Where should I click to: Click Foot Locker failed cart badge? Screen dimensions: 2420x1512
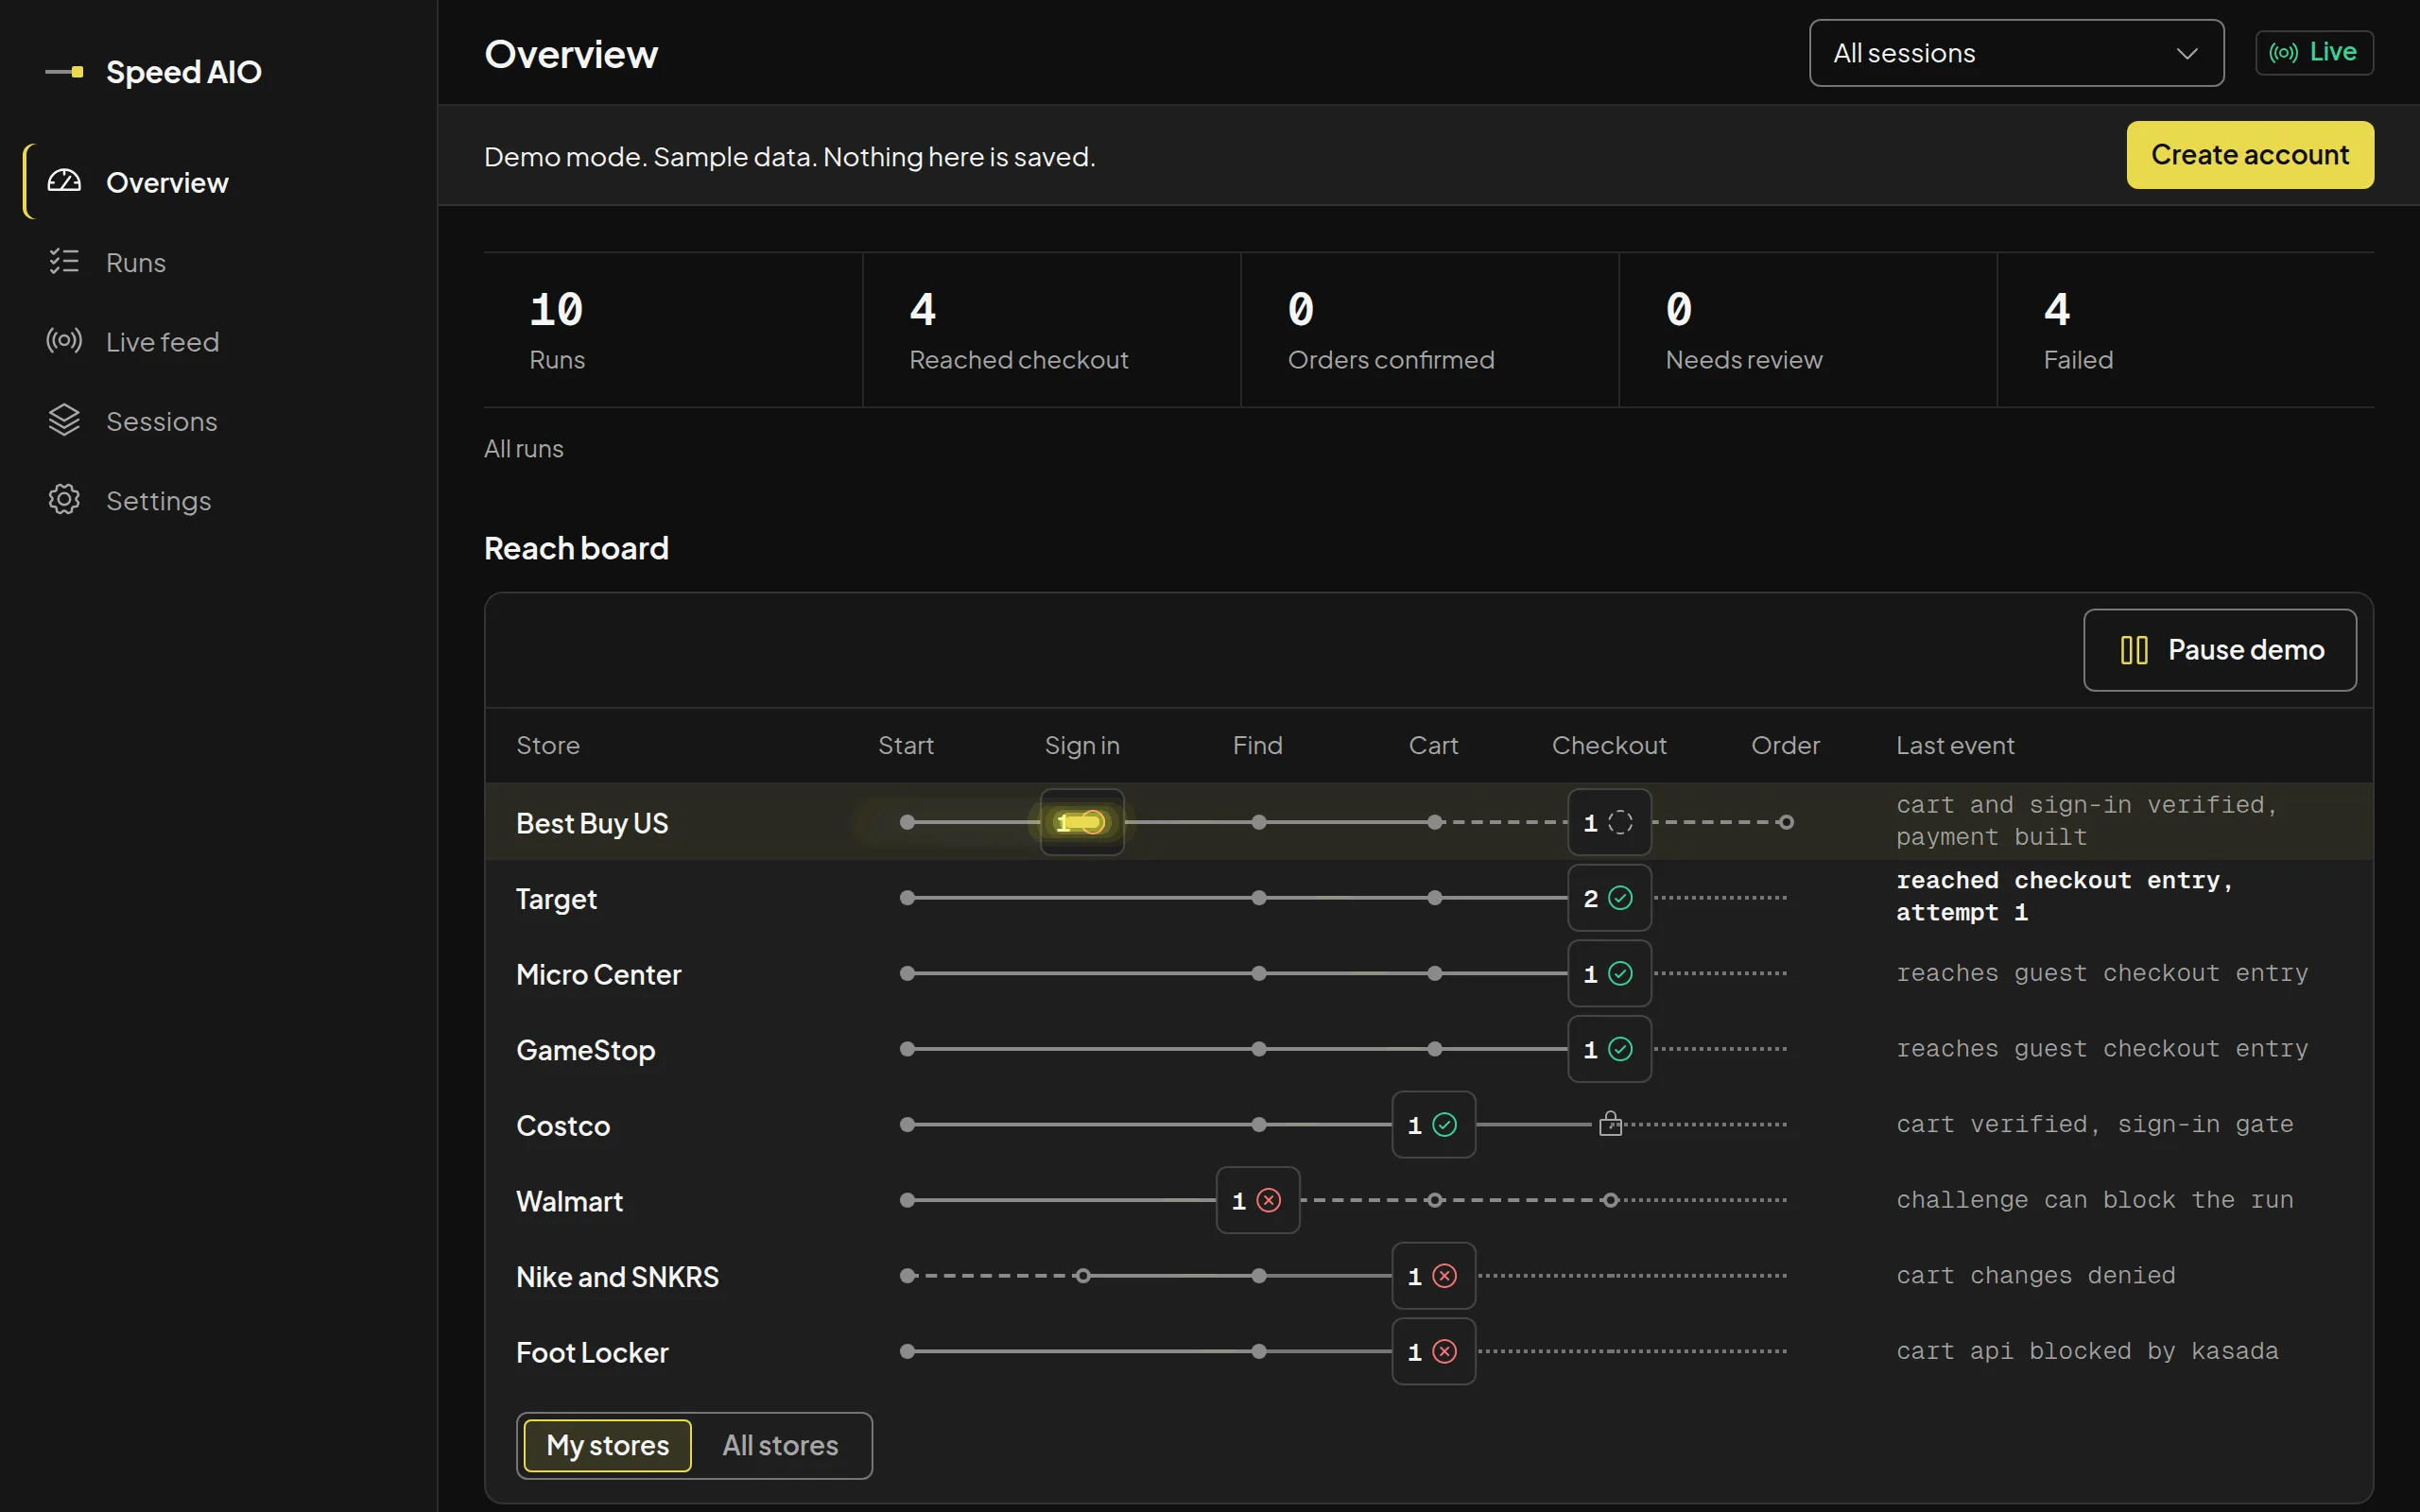click(x=1433, y=1352)
